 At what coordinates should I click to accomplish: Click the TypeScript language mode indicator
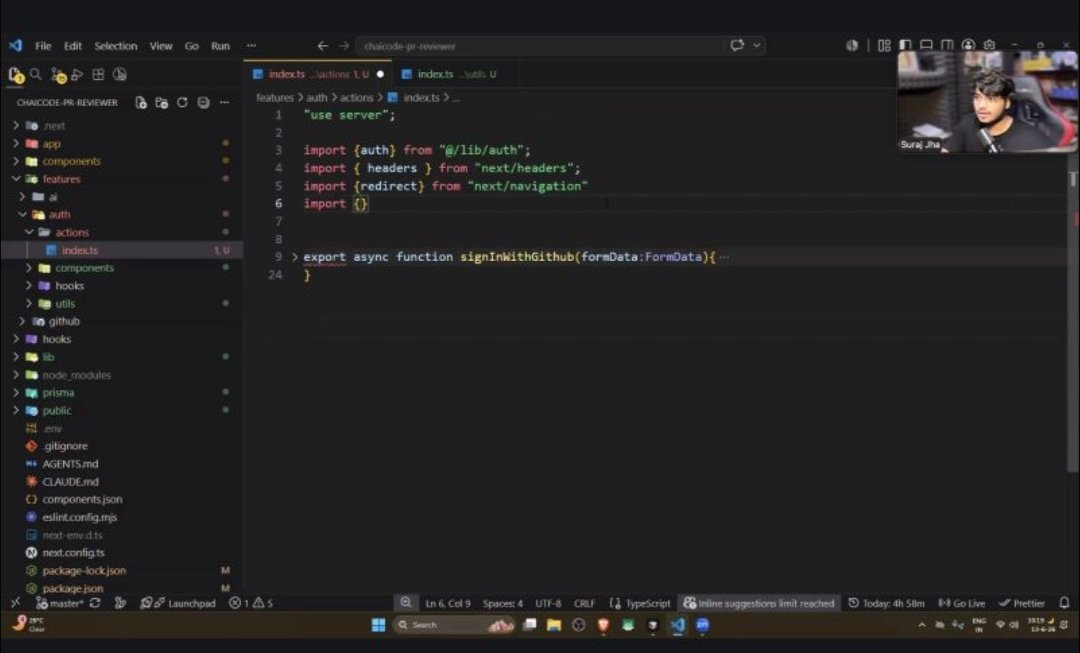click(x=640, y=603)
